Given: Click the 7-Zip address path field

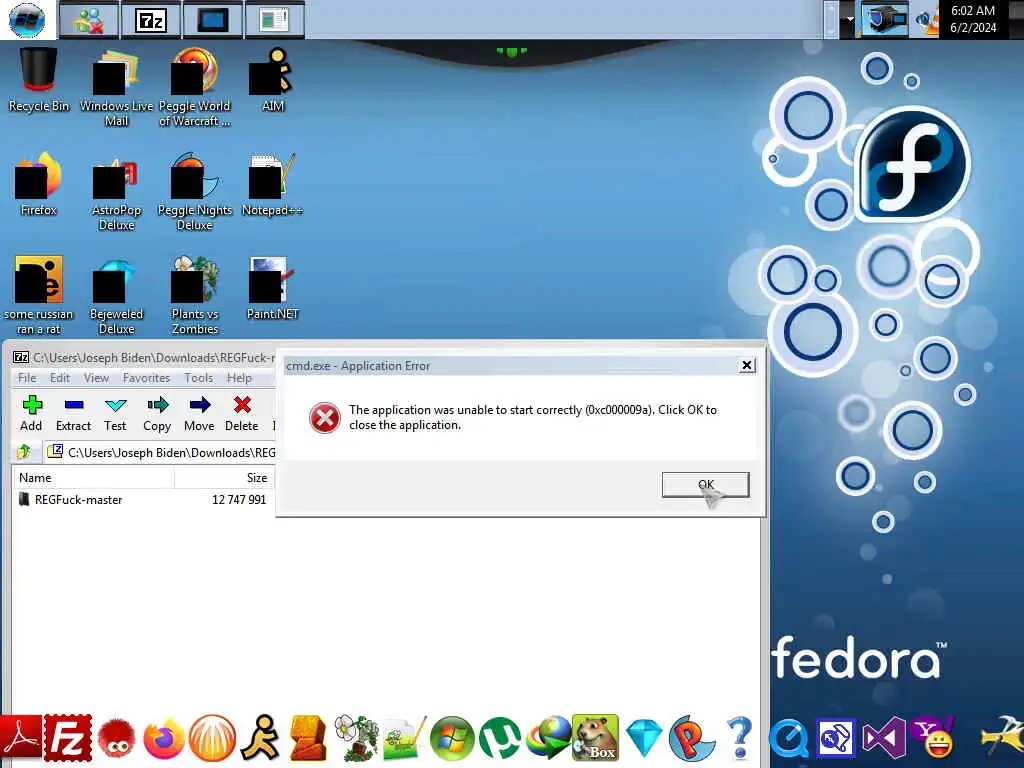Looking at the screenshot, I should tap(161, 452).
